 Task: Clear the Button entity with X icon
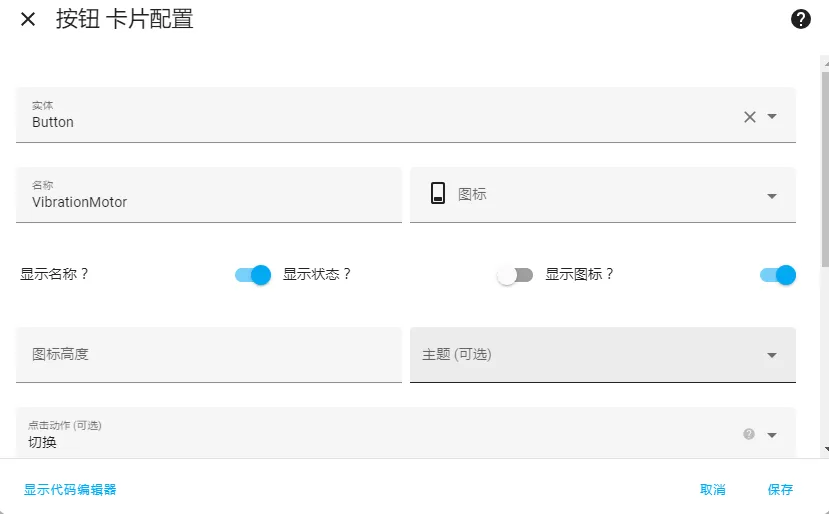pos(750,117)
